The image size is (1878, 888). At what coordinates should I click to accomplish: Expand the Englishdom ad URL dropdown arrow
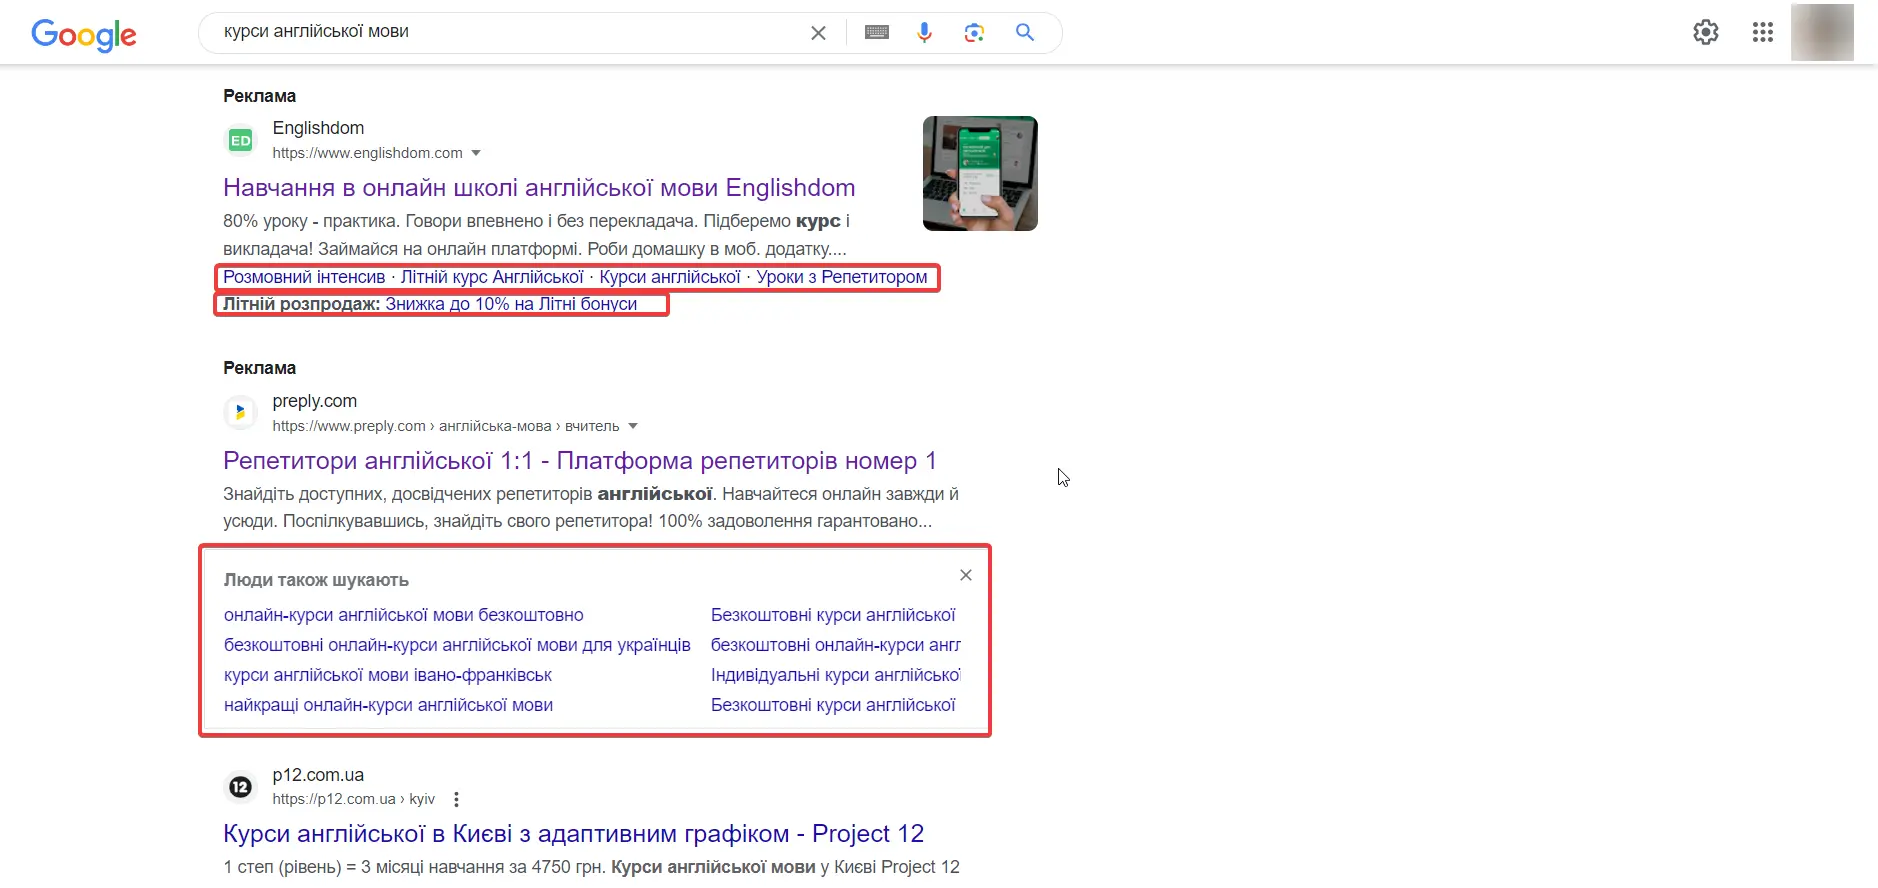[476, 153]
